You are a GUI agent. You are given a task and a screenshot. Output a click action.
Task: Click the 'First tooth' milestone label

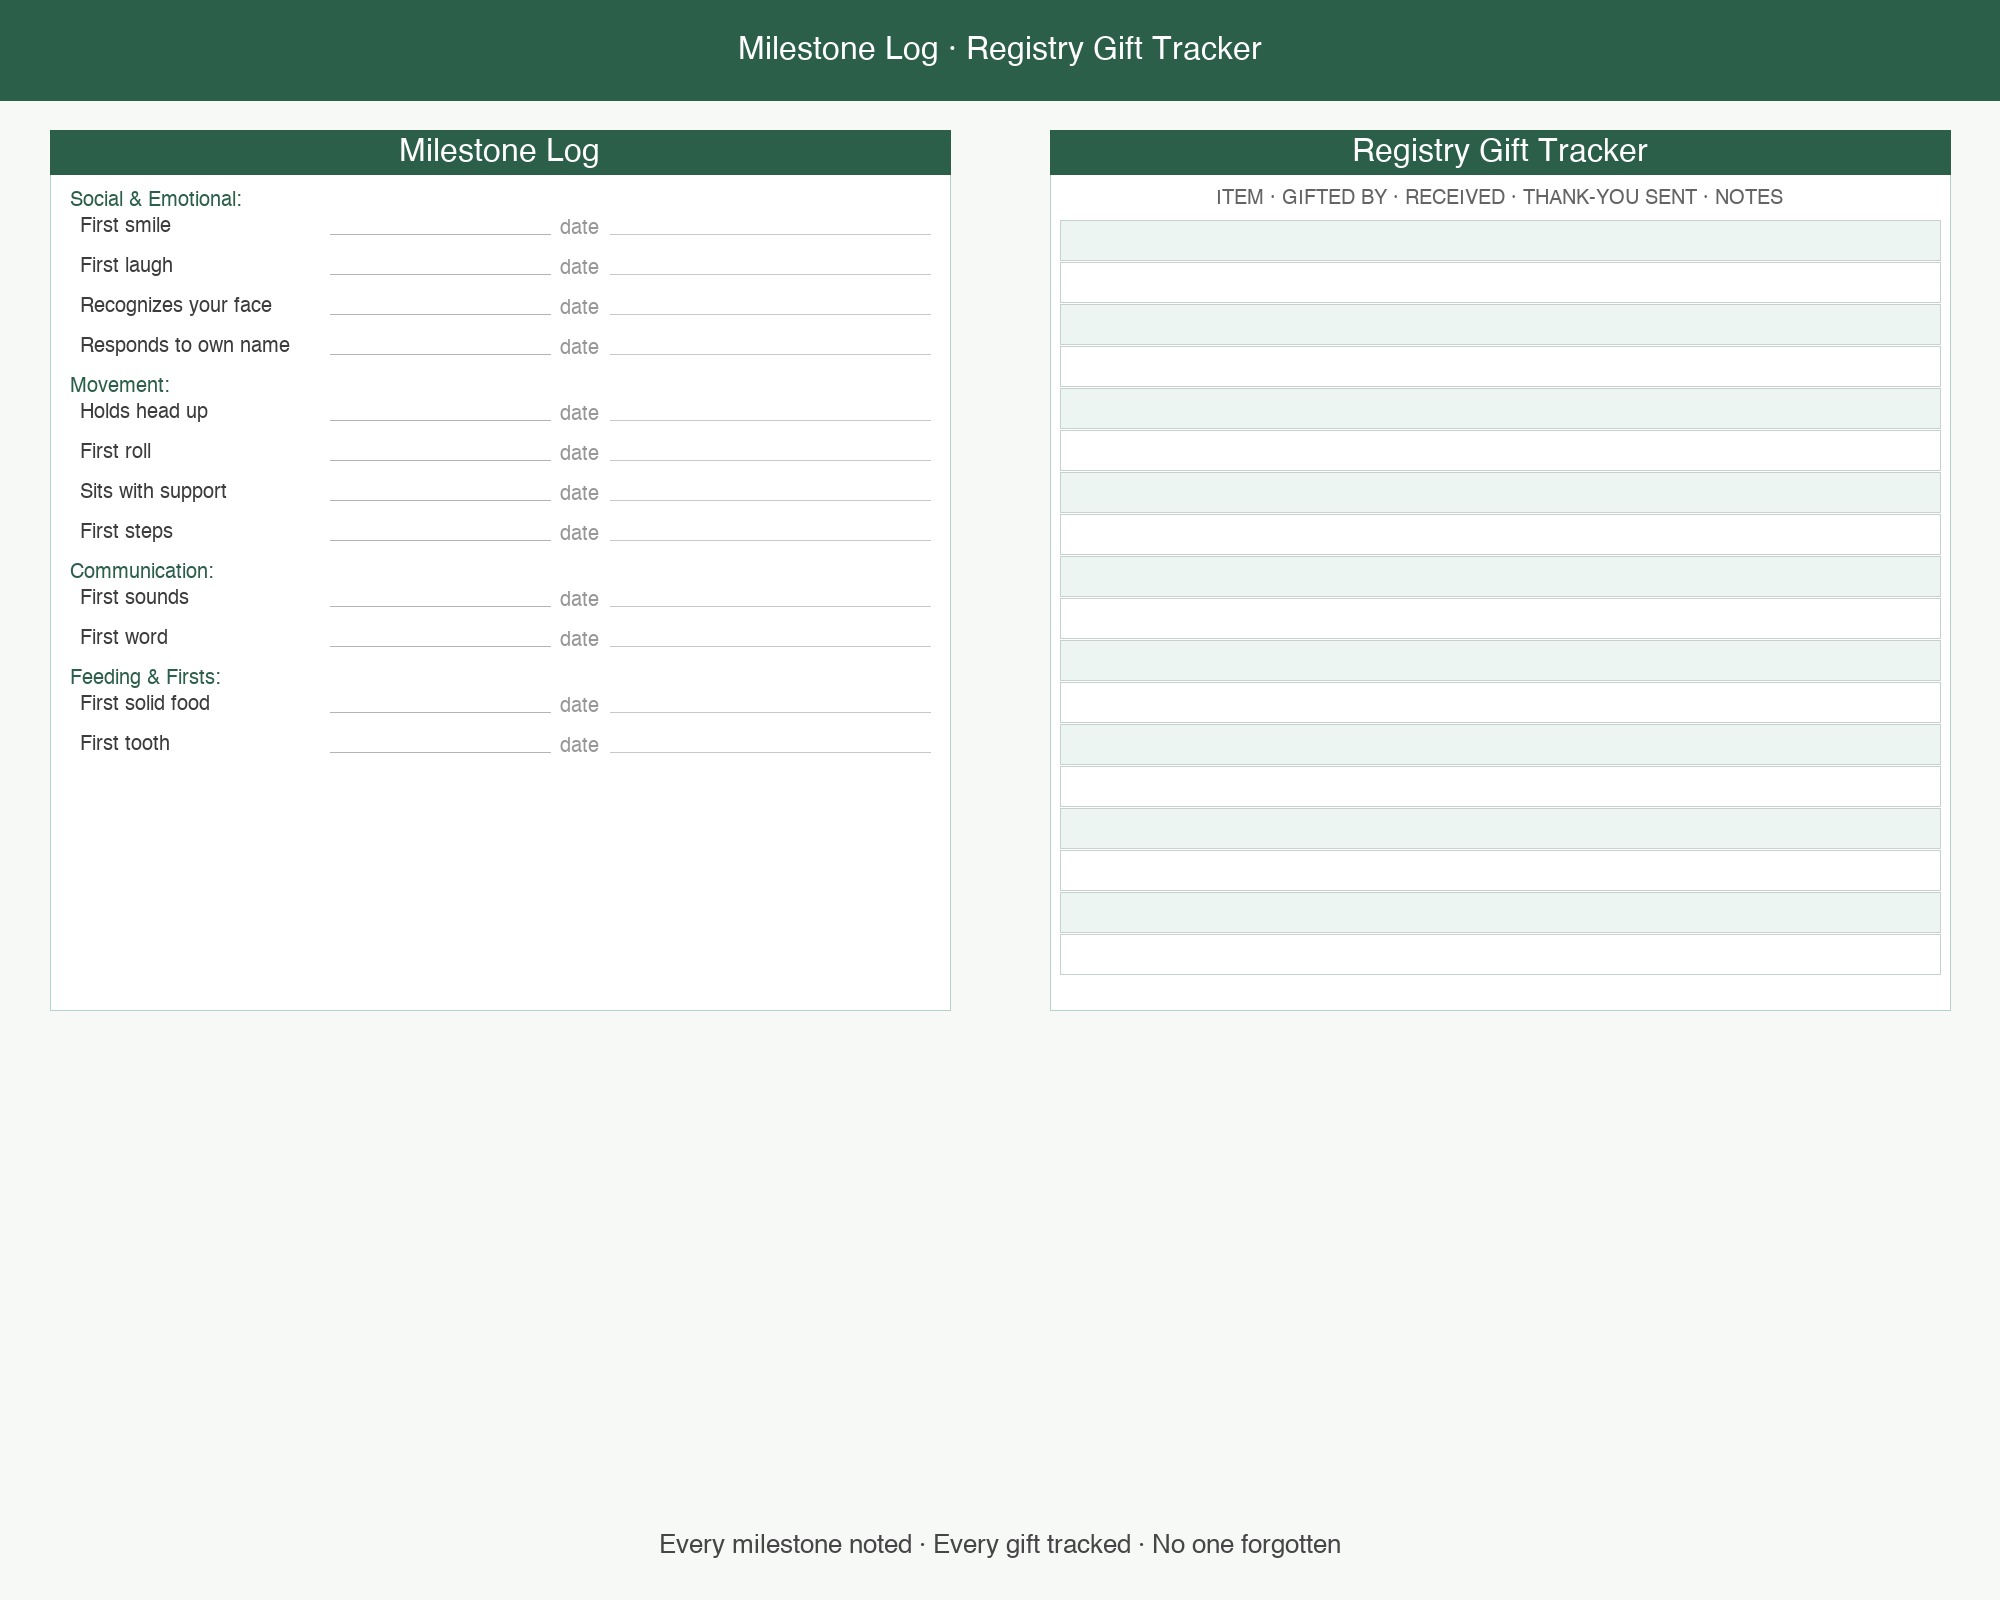click(x=125, y=744)
